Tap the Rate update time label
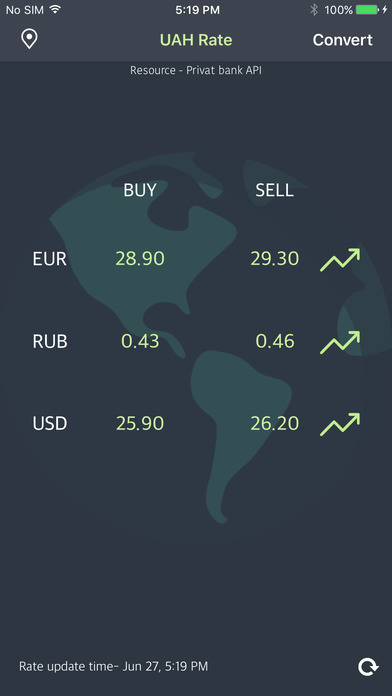The image size is (392, 696). 113,666
